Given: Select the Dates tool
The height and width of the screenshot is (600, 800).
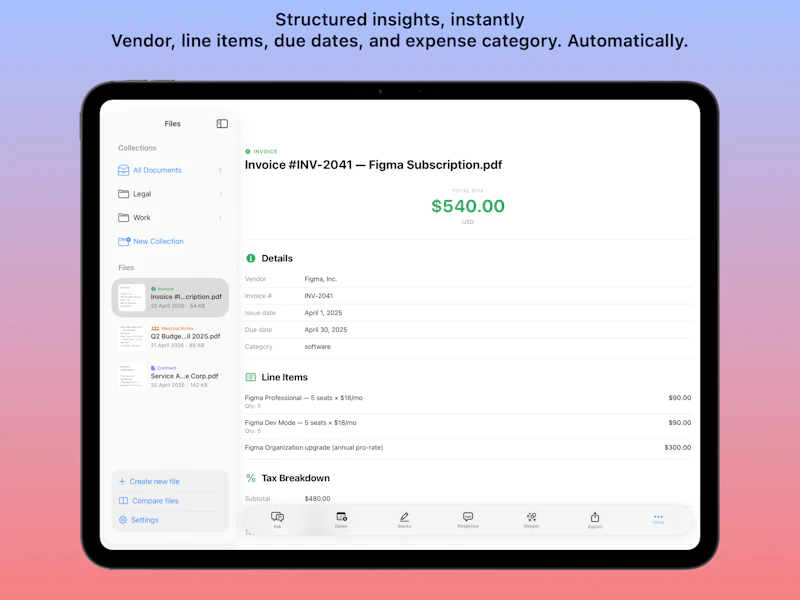Looking at the screenshot, I should click(x=340, y=515).
